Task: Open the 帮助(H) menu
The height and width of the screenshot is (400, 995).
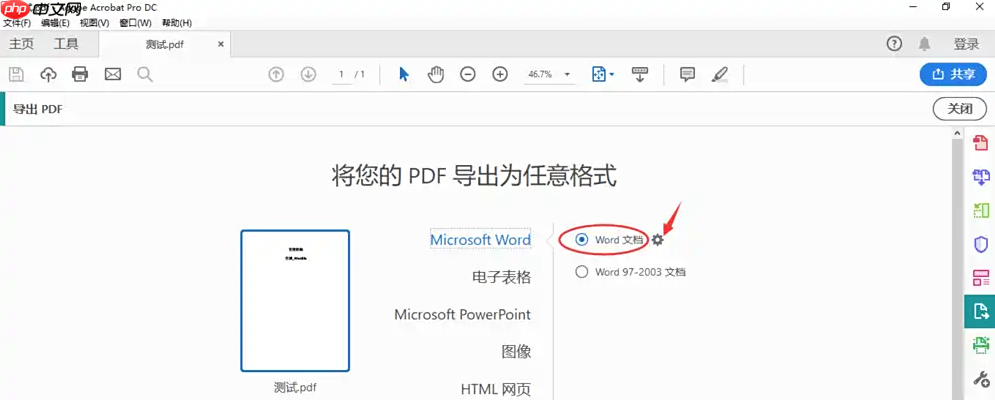Action: tap(177, 23)
